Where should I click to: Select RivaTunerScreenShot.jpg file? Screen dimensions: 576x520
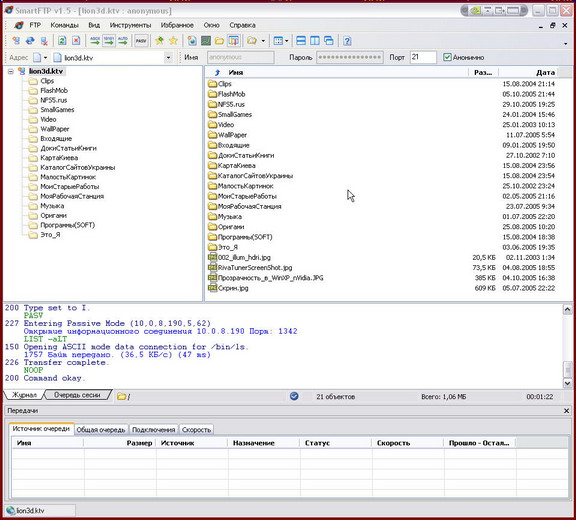point(255,268)
